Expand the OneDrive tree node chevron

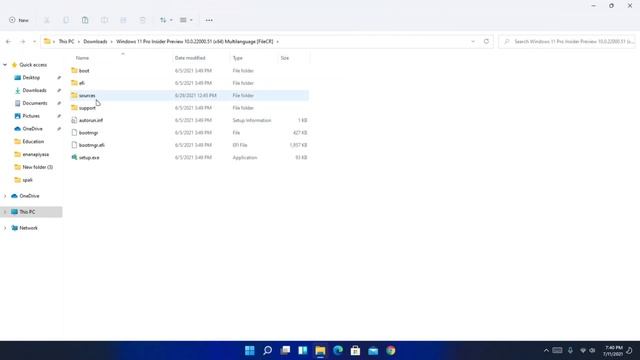[5, 196]
